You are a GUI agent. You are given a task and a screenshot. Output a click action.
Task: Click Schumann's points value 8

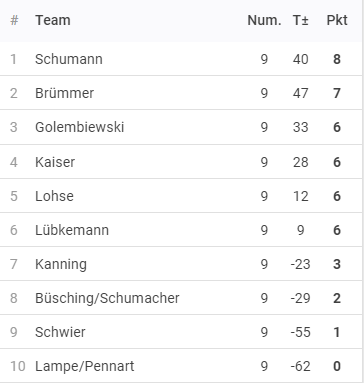click(337, 59)
